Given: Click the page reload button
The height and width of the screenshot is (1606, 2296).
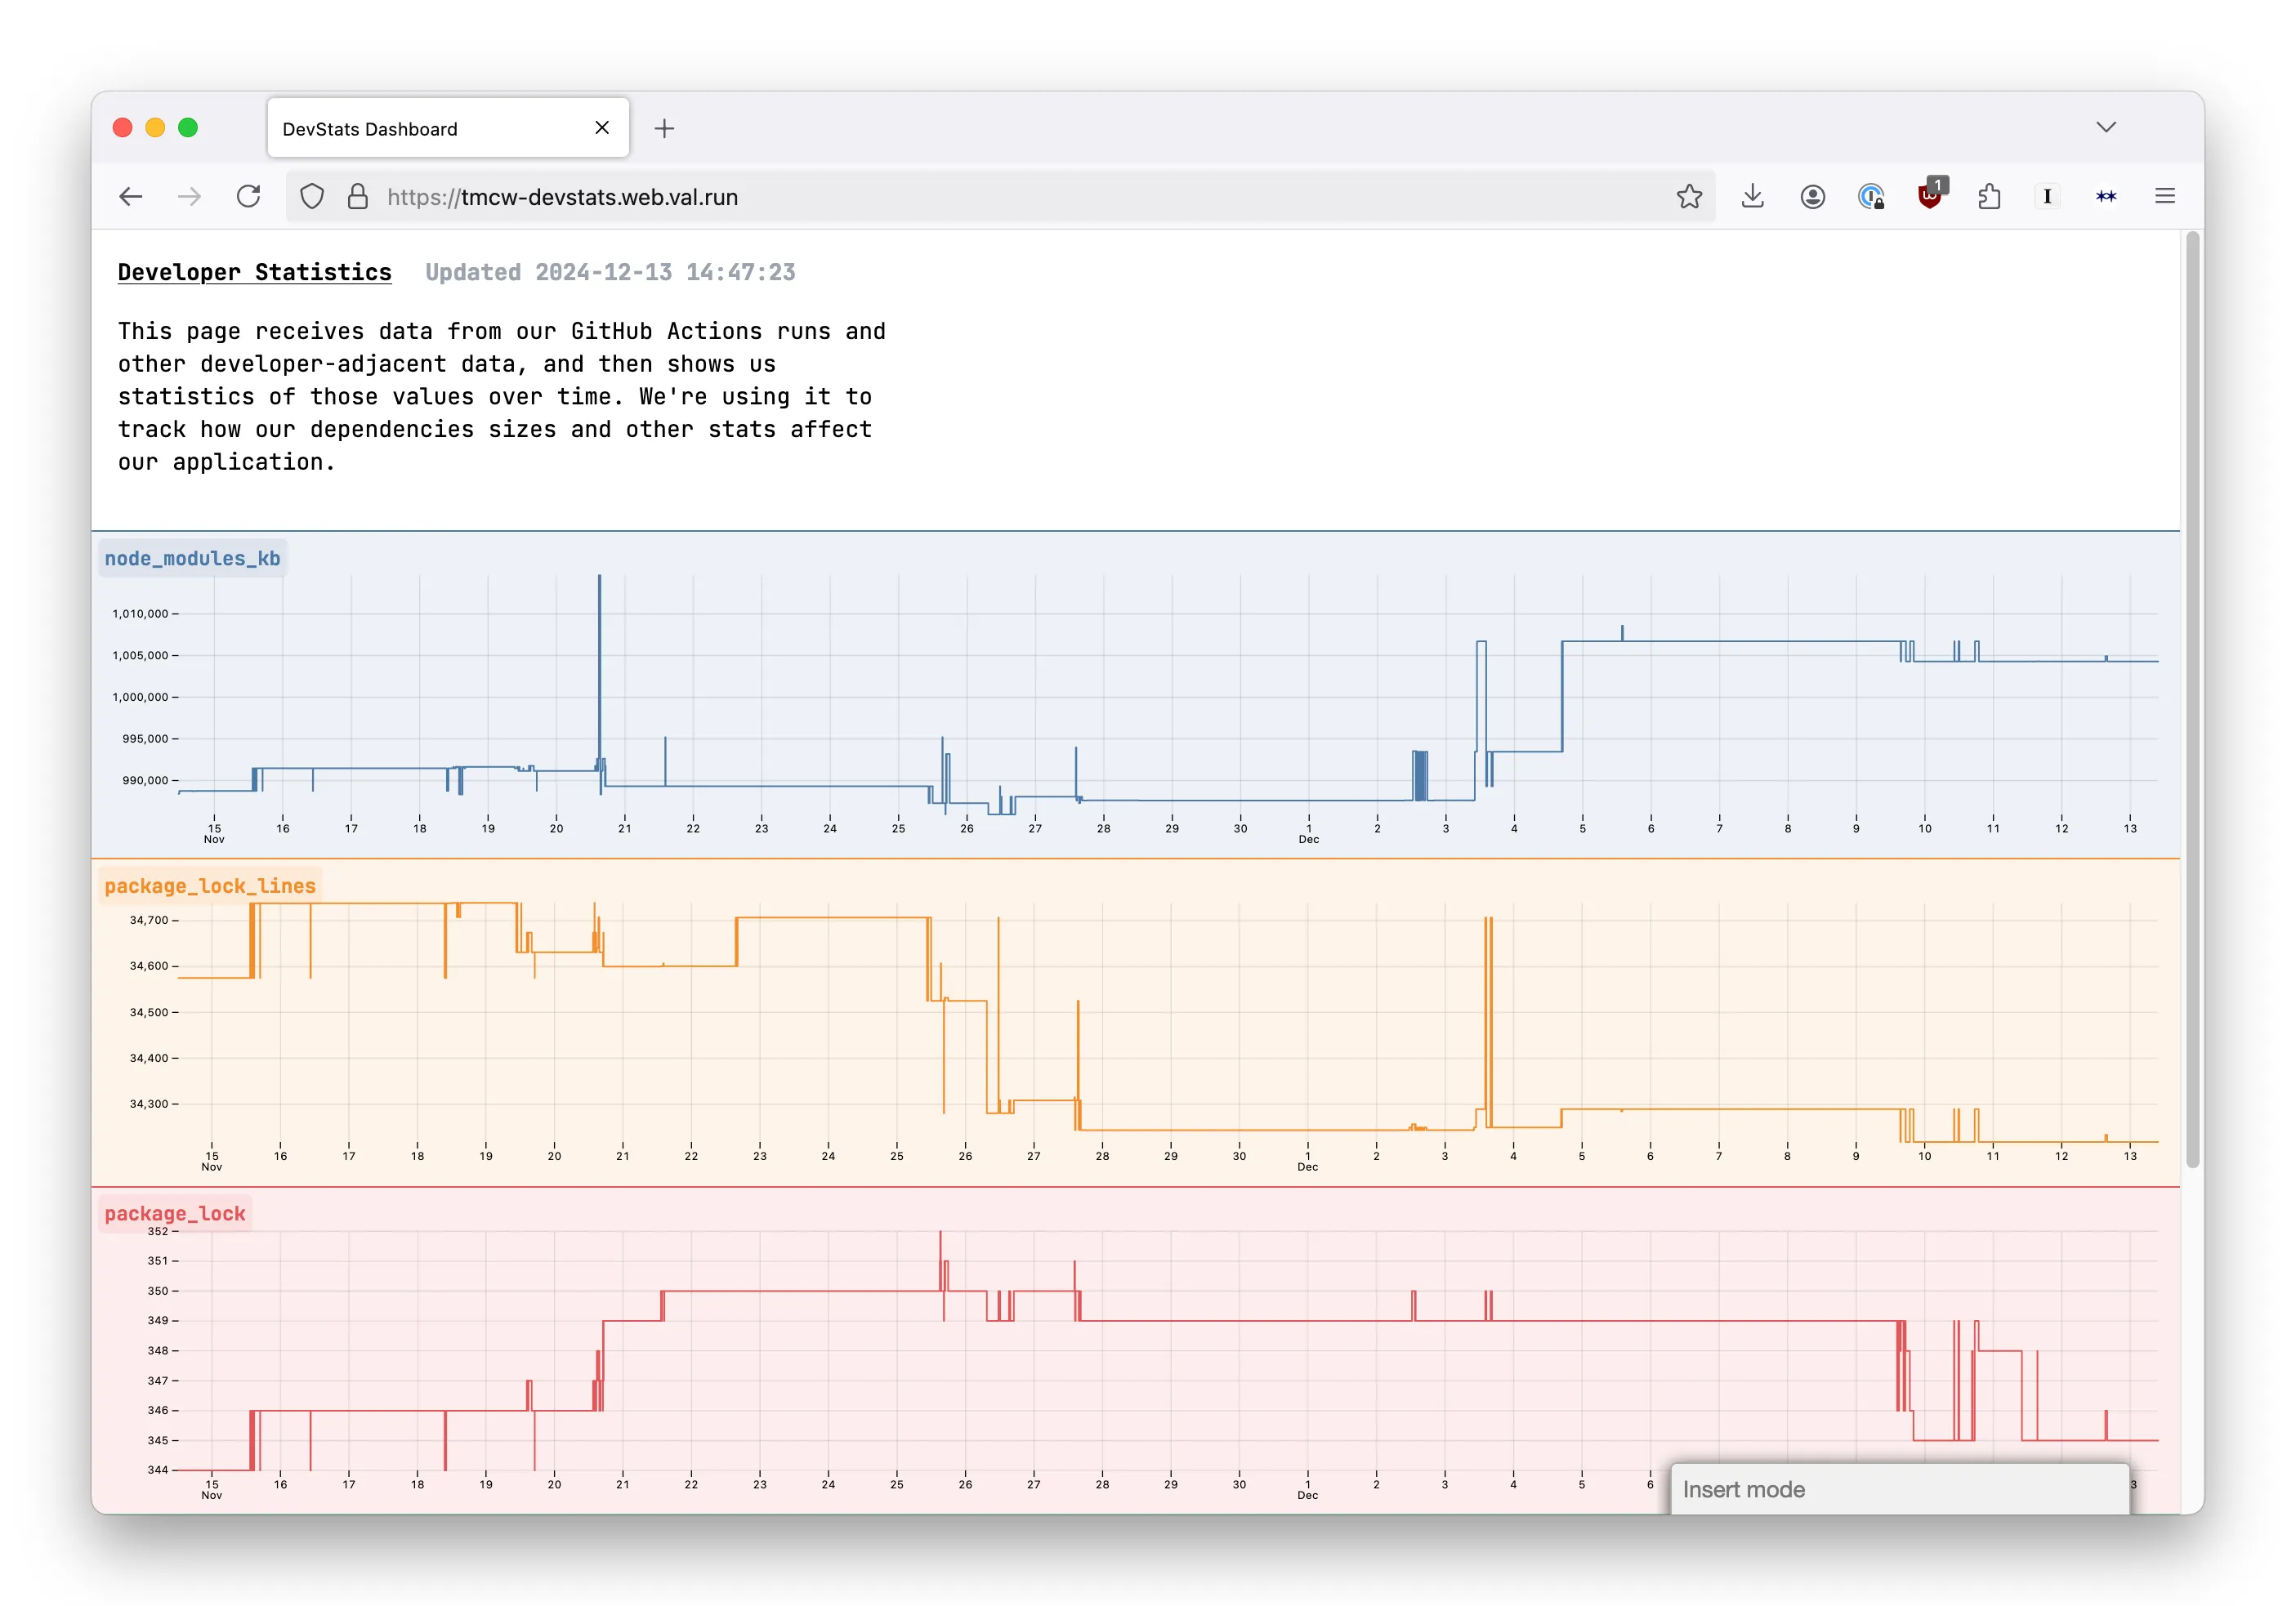Looking at the screenshot, I should click(249, 196).
